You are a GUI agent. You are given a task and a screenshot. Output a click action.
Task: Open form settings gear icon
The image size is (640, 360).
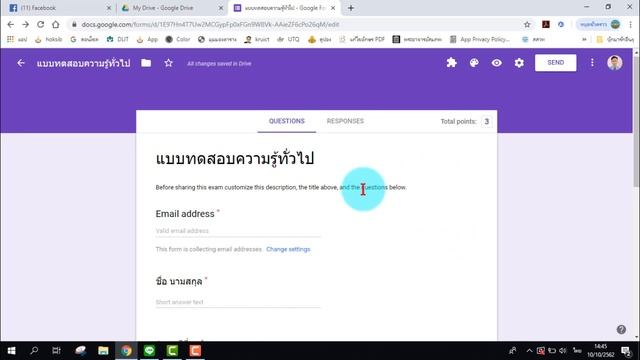pyautogui.click(x=519, y=63)
